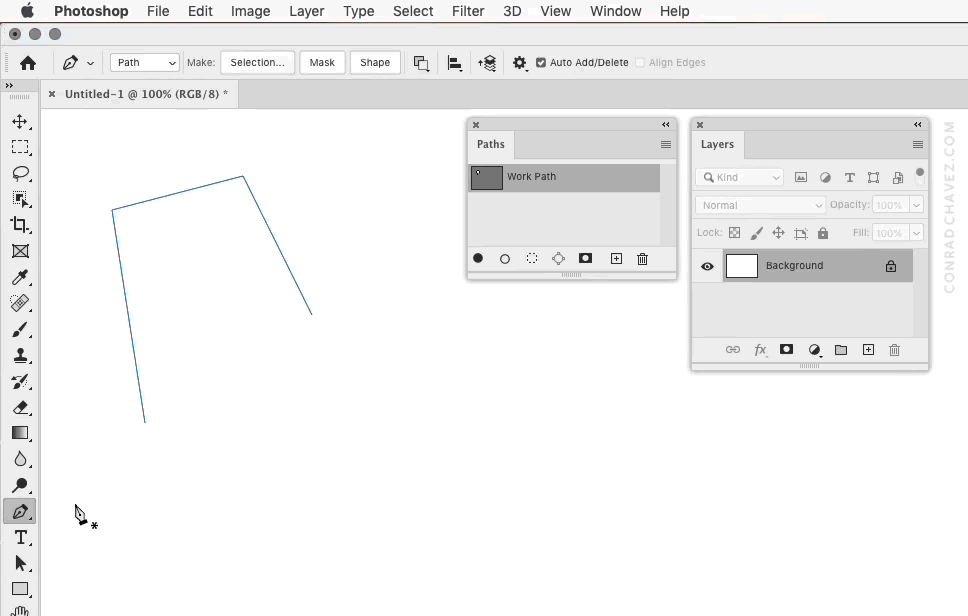Pick the Type tool

(21, 537)
